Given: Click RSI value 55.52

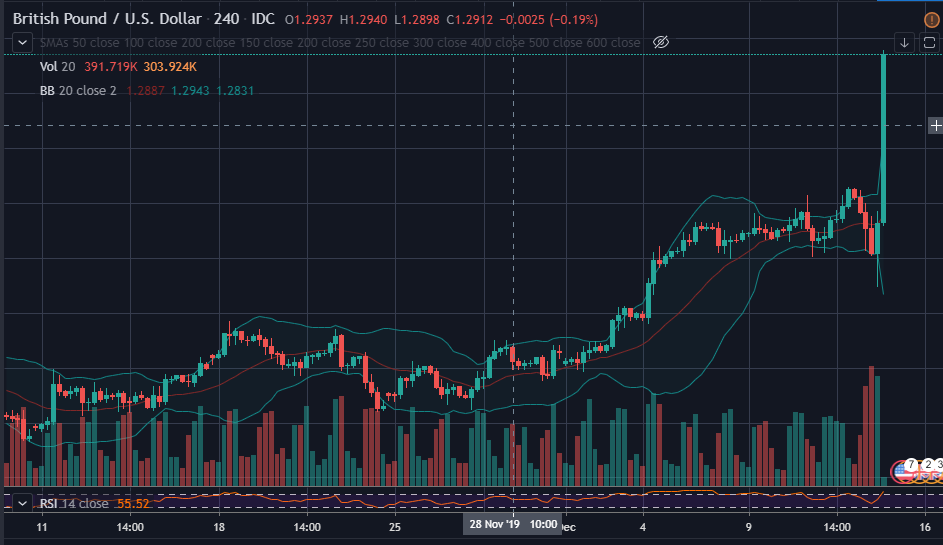Looking at the screenshot, I should click(133, 503).
